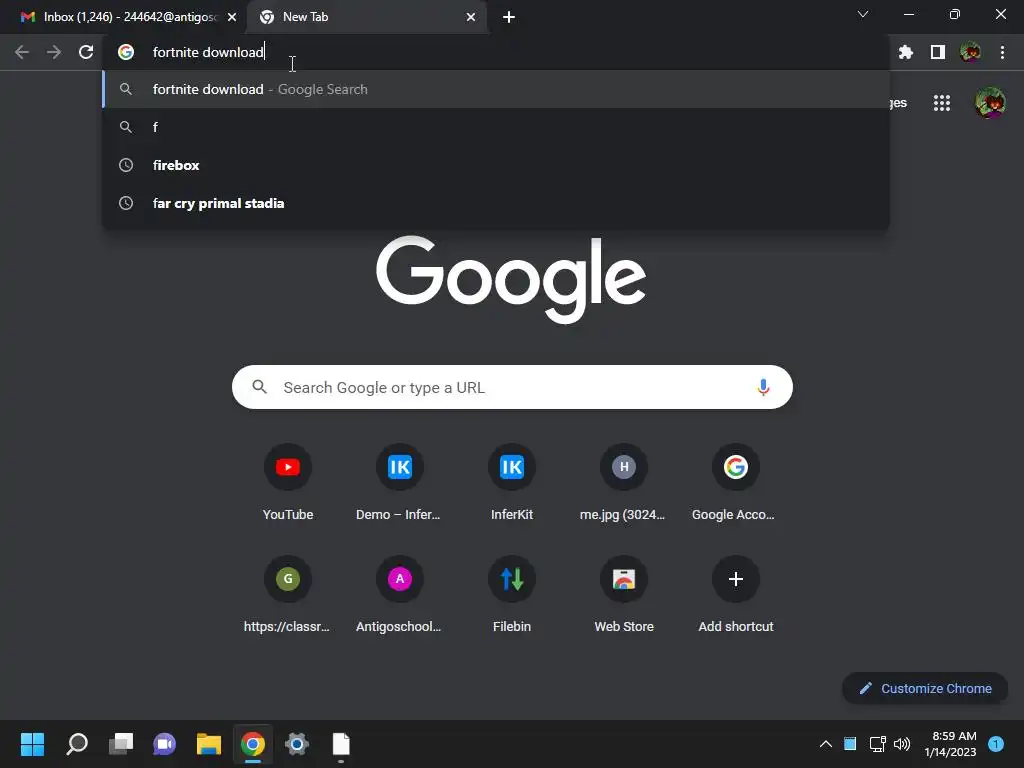This screenshot has width=1024, height=768.
Task: Click the Google search box
Action: tap(512, 387)
